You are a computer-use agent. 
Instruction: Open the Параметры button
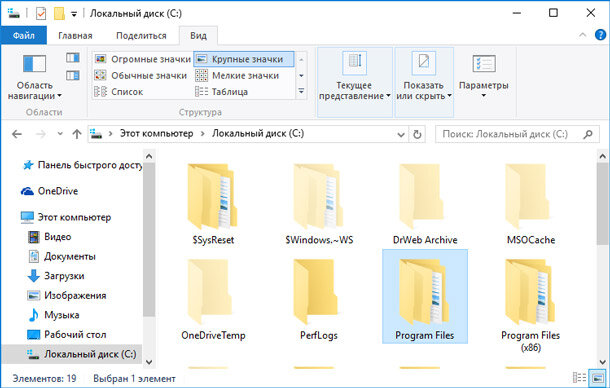484,77
